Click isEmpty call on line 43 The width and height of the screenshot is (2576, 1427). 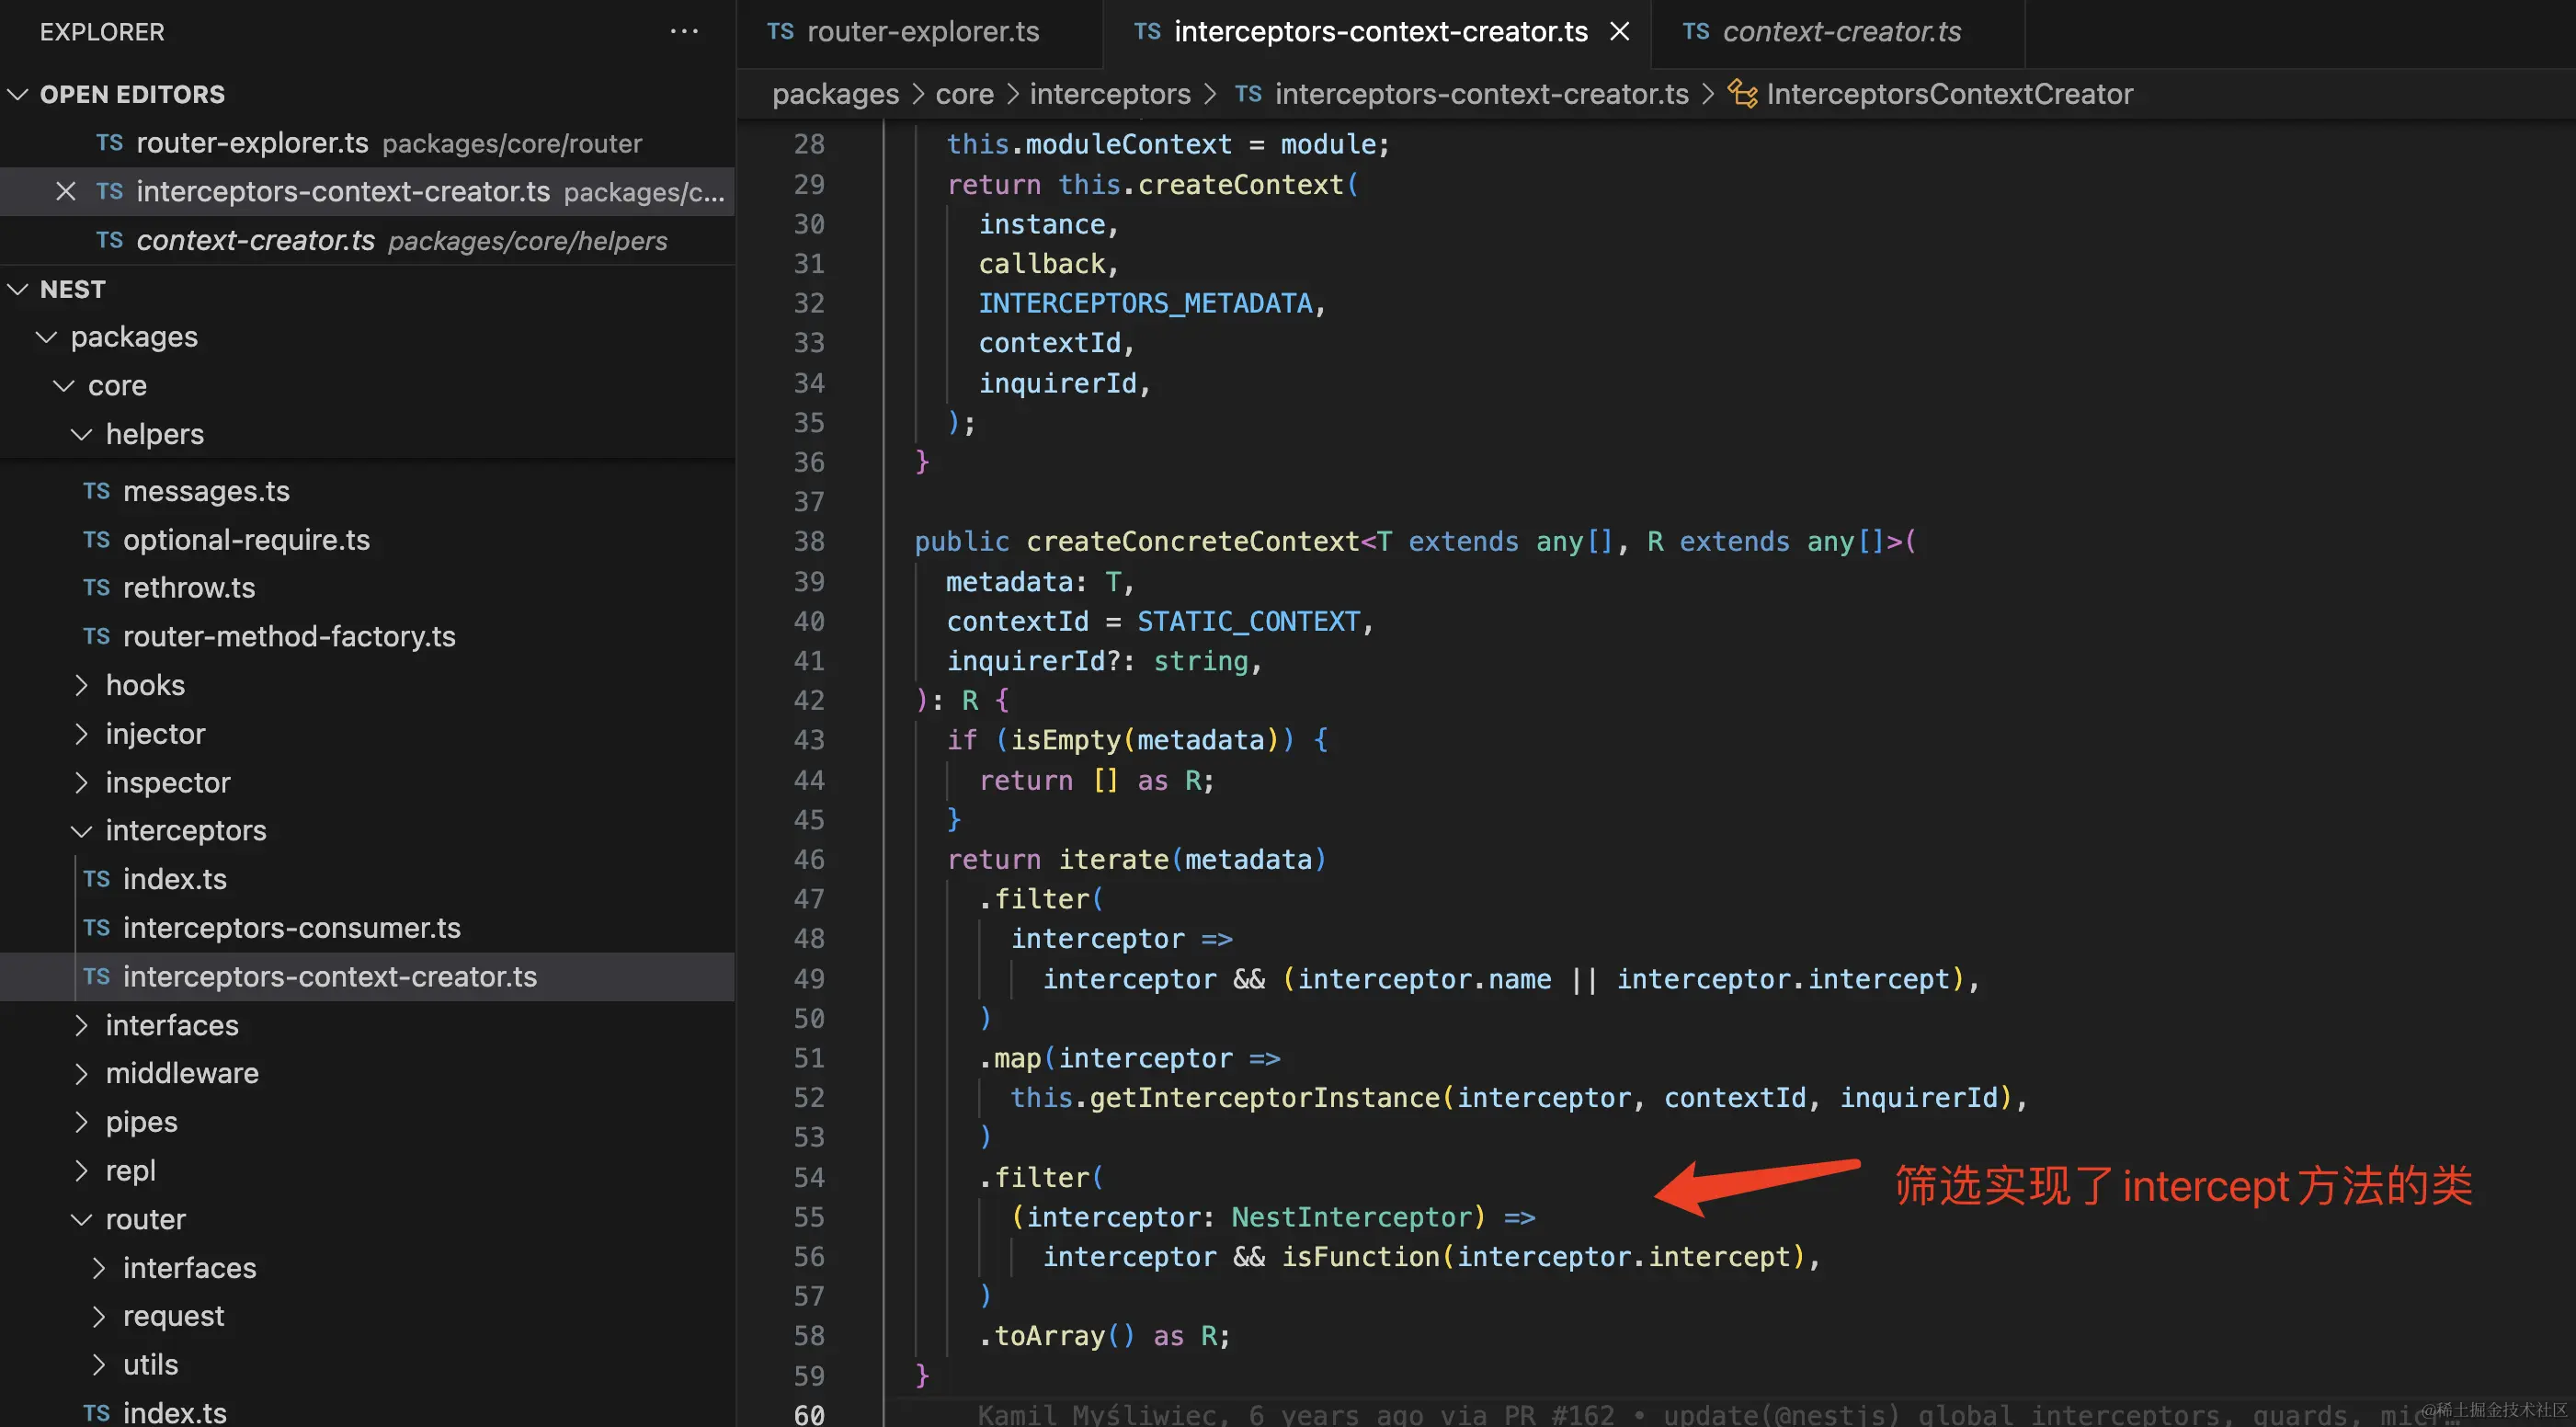[x=1066, y=740]
